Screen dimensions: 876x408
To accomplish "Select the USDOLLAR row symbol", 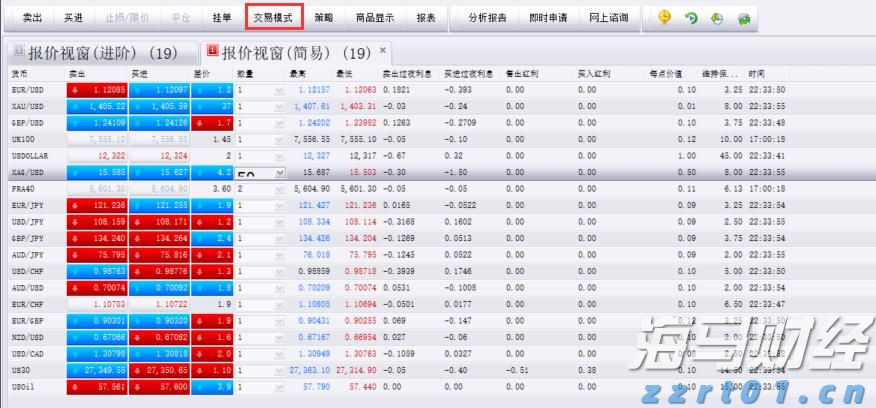I will (30, 156).
